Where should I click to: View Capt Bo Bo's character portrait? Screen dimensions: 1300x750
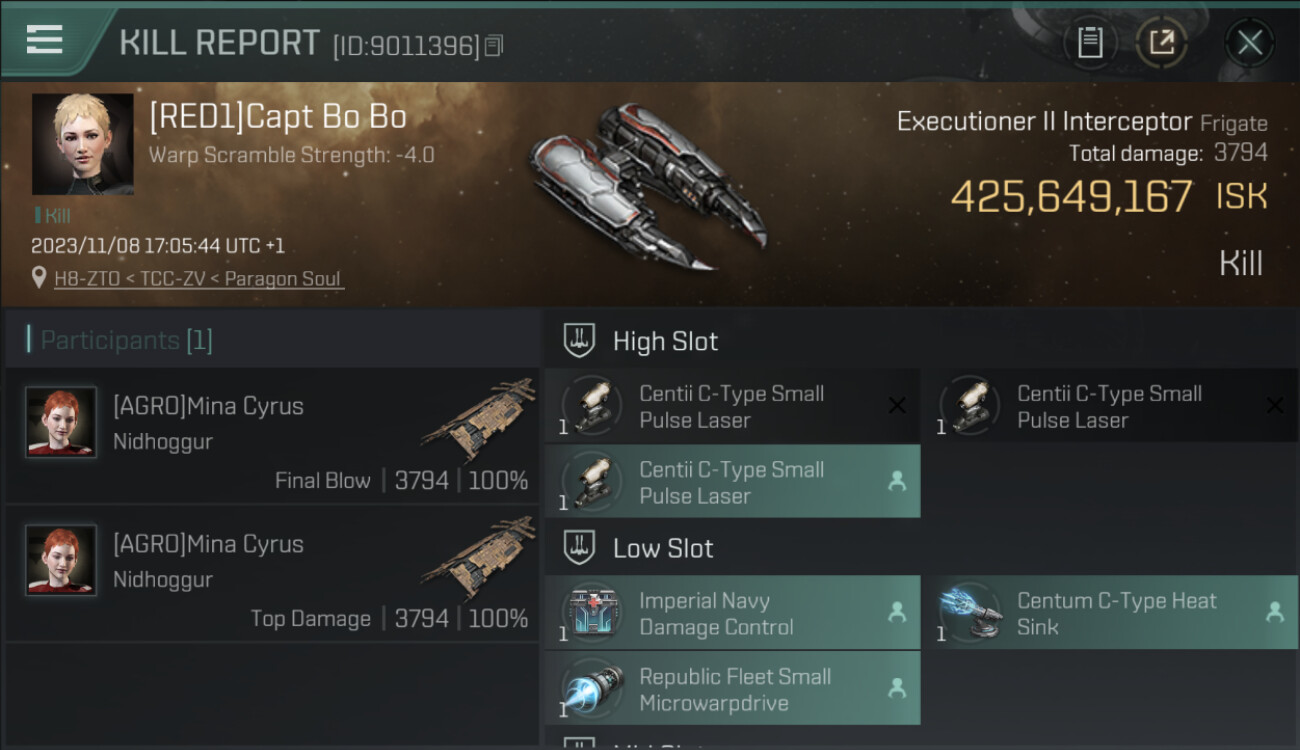click(82, 144)
